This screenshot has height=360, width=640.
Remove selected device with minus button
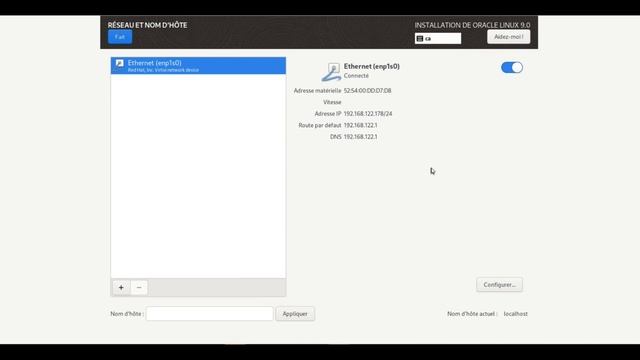pos(139,287)
